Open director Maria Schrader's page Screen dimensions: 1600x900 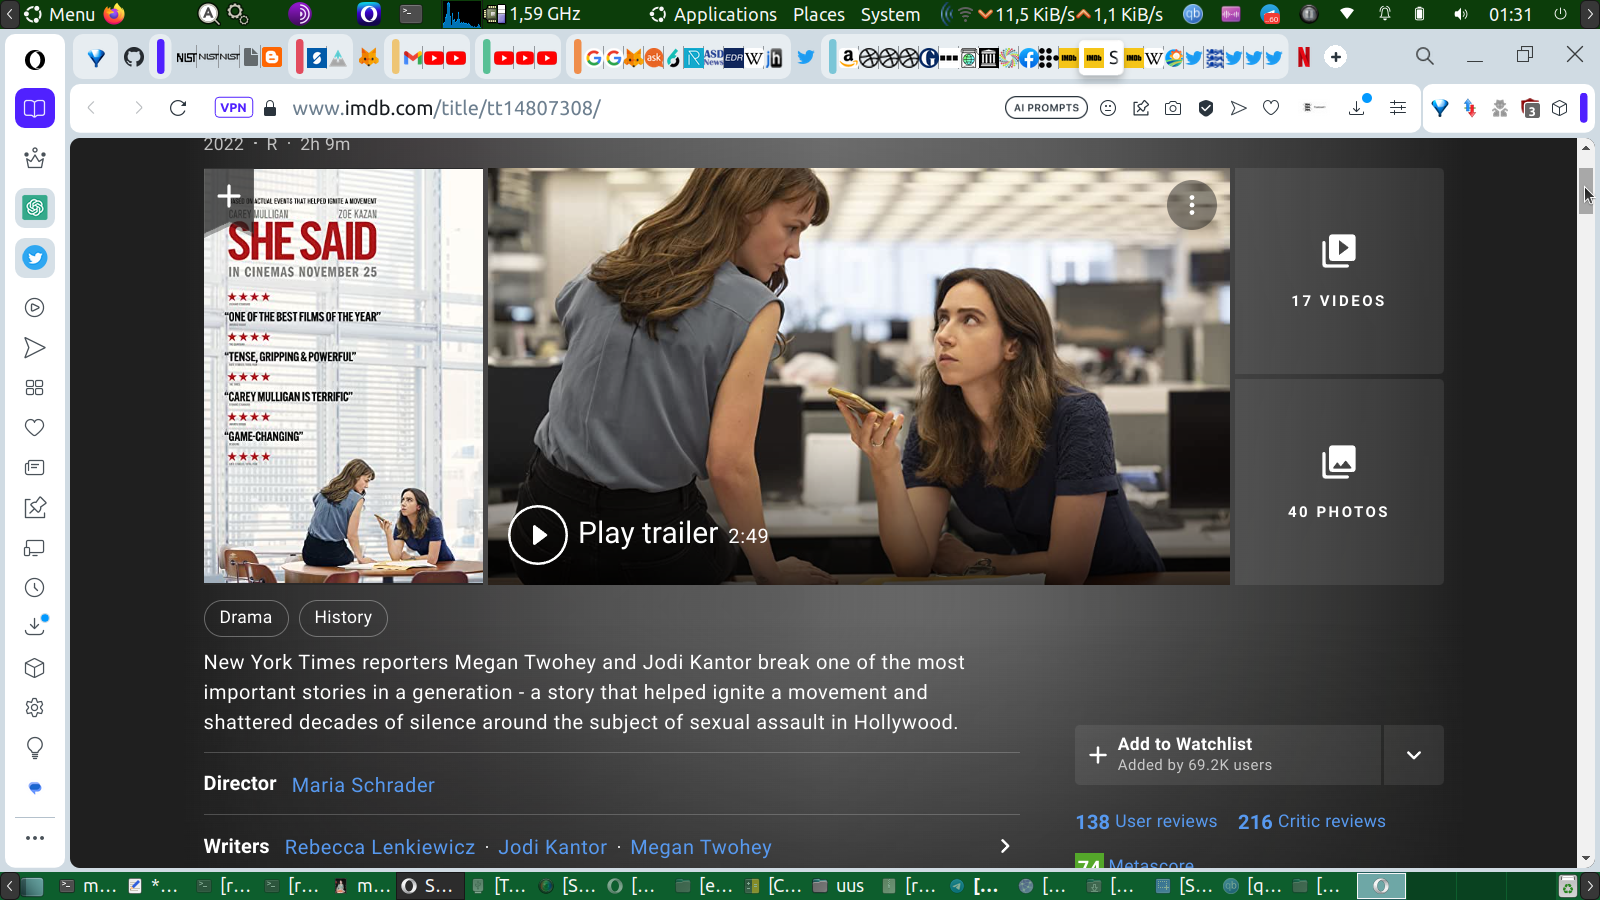pyautogui.click(x=363, y=785)
